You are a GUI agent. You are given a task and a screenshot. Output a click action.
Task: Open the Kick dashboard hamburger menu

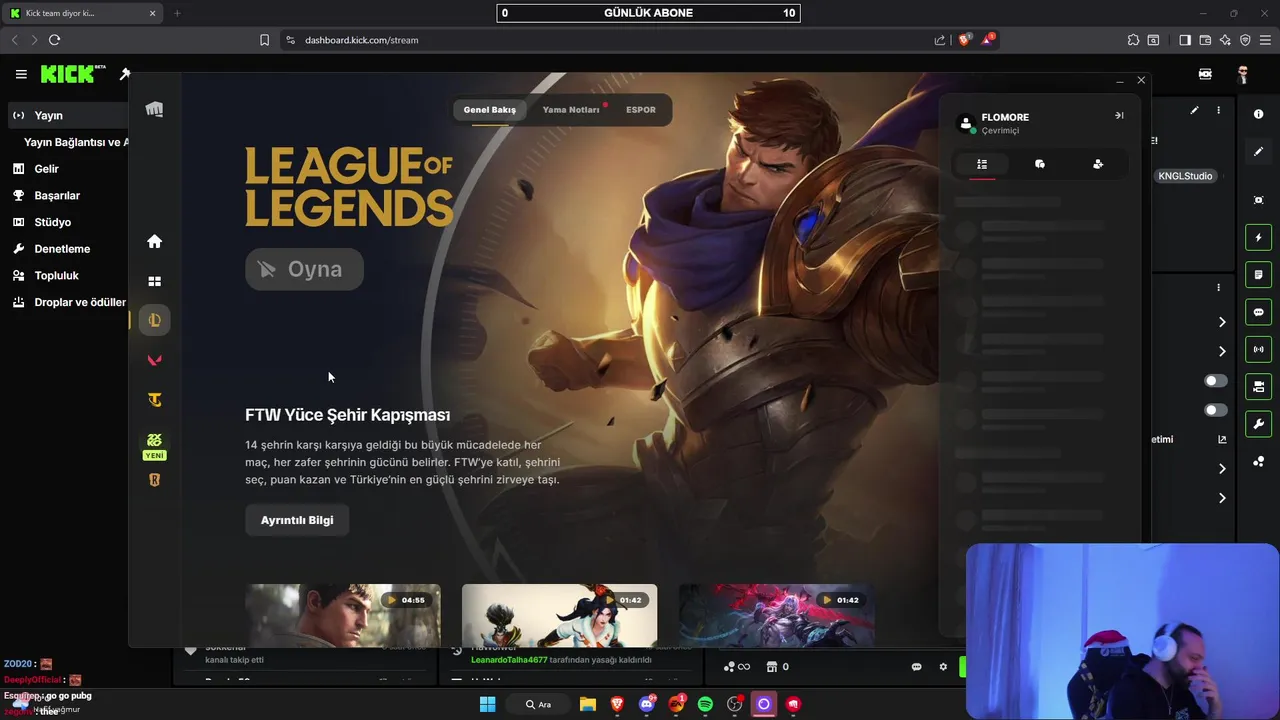(21, 74)
